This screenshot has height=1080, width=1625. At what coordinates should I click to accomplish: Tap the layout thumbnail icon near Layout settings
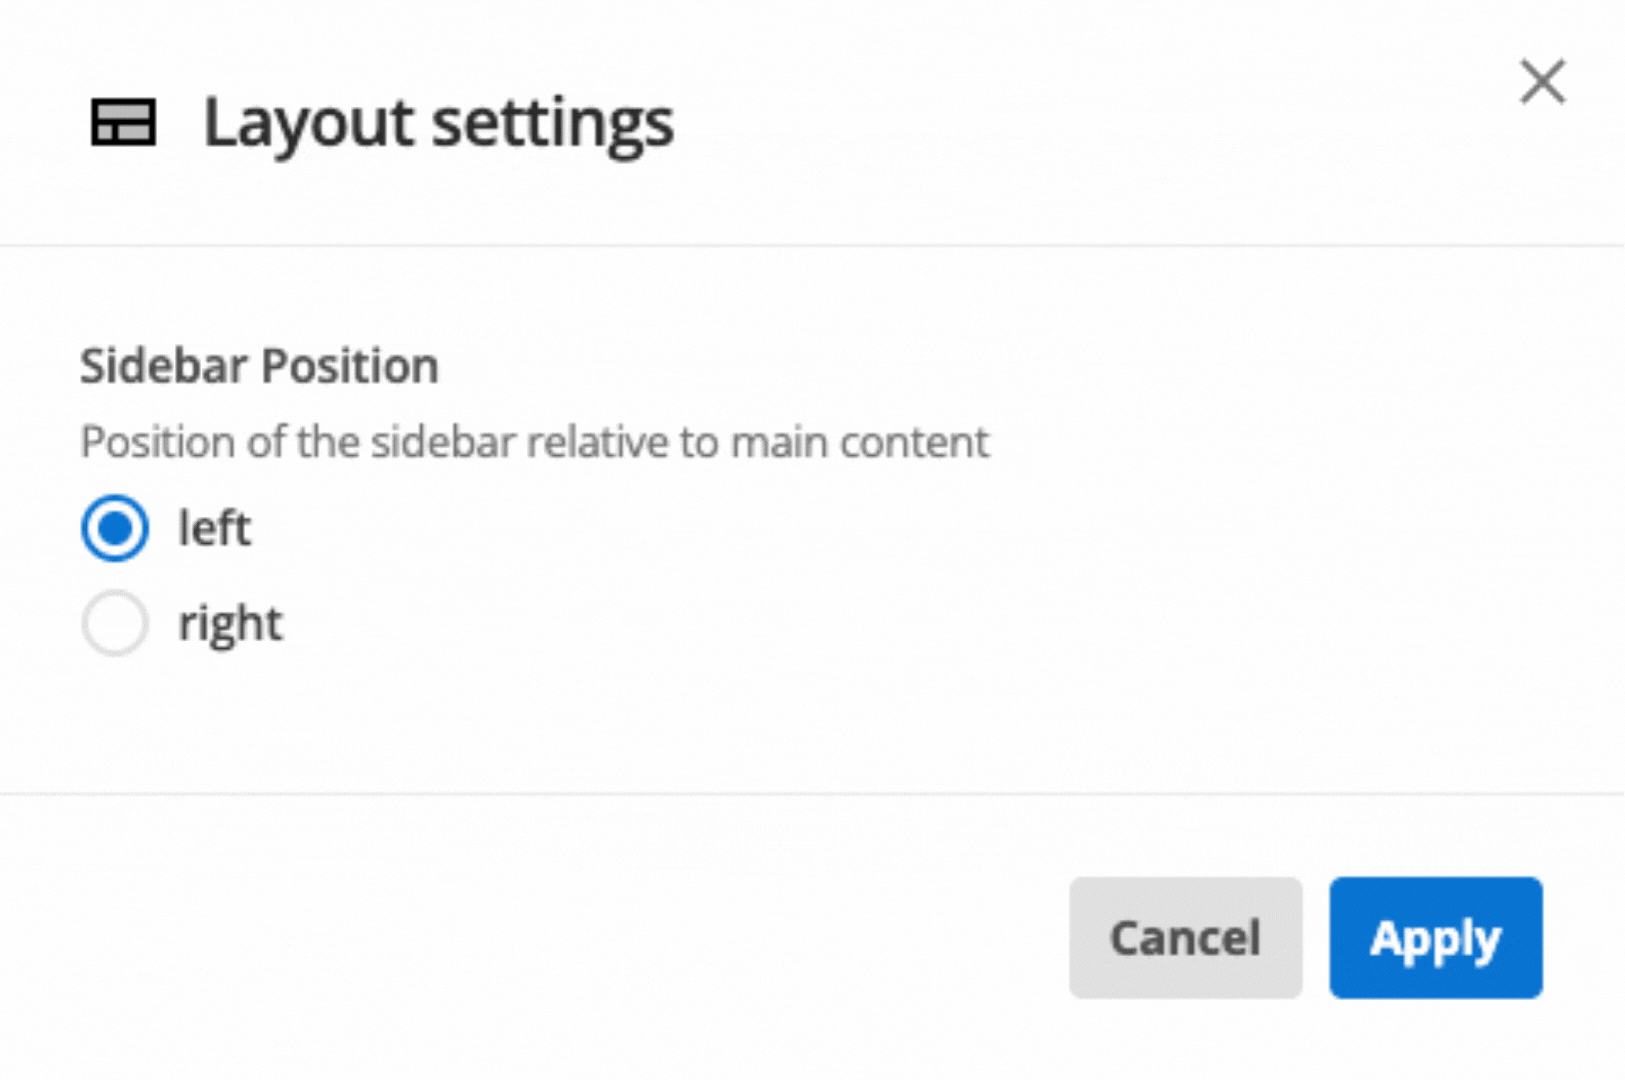tap(123, 122)
